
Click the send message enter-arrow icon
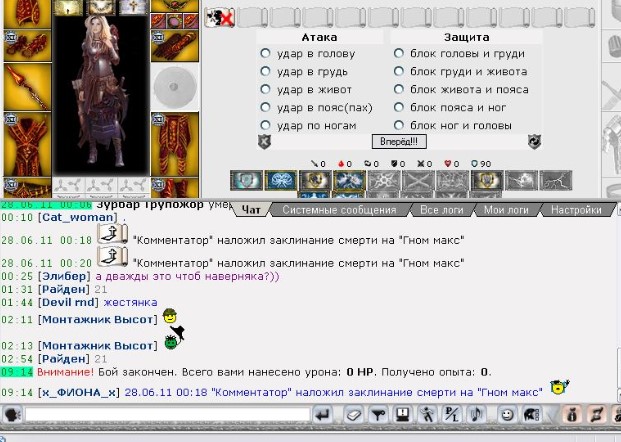pos(323,414)
